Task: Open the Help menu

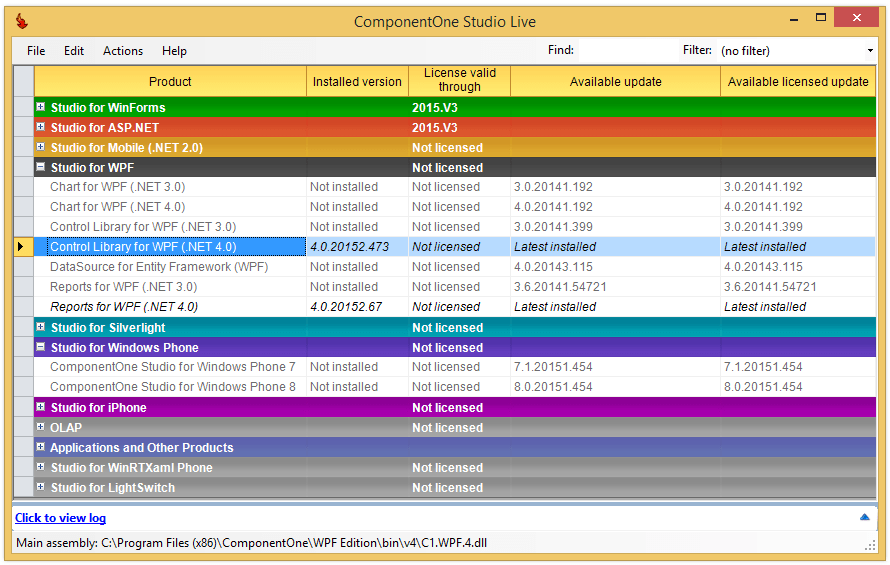Action: 174,51
